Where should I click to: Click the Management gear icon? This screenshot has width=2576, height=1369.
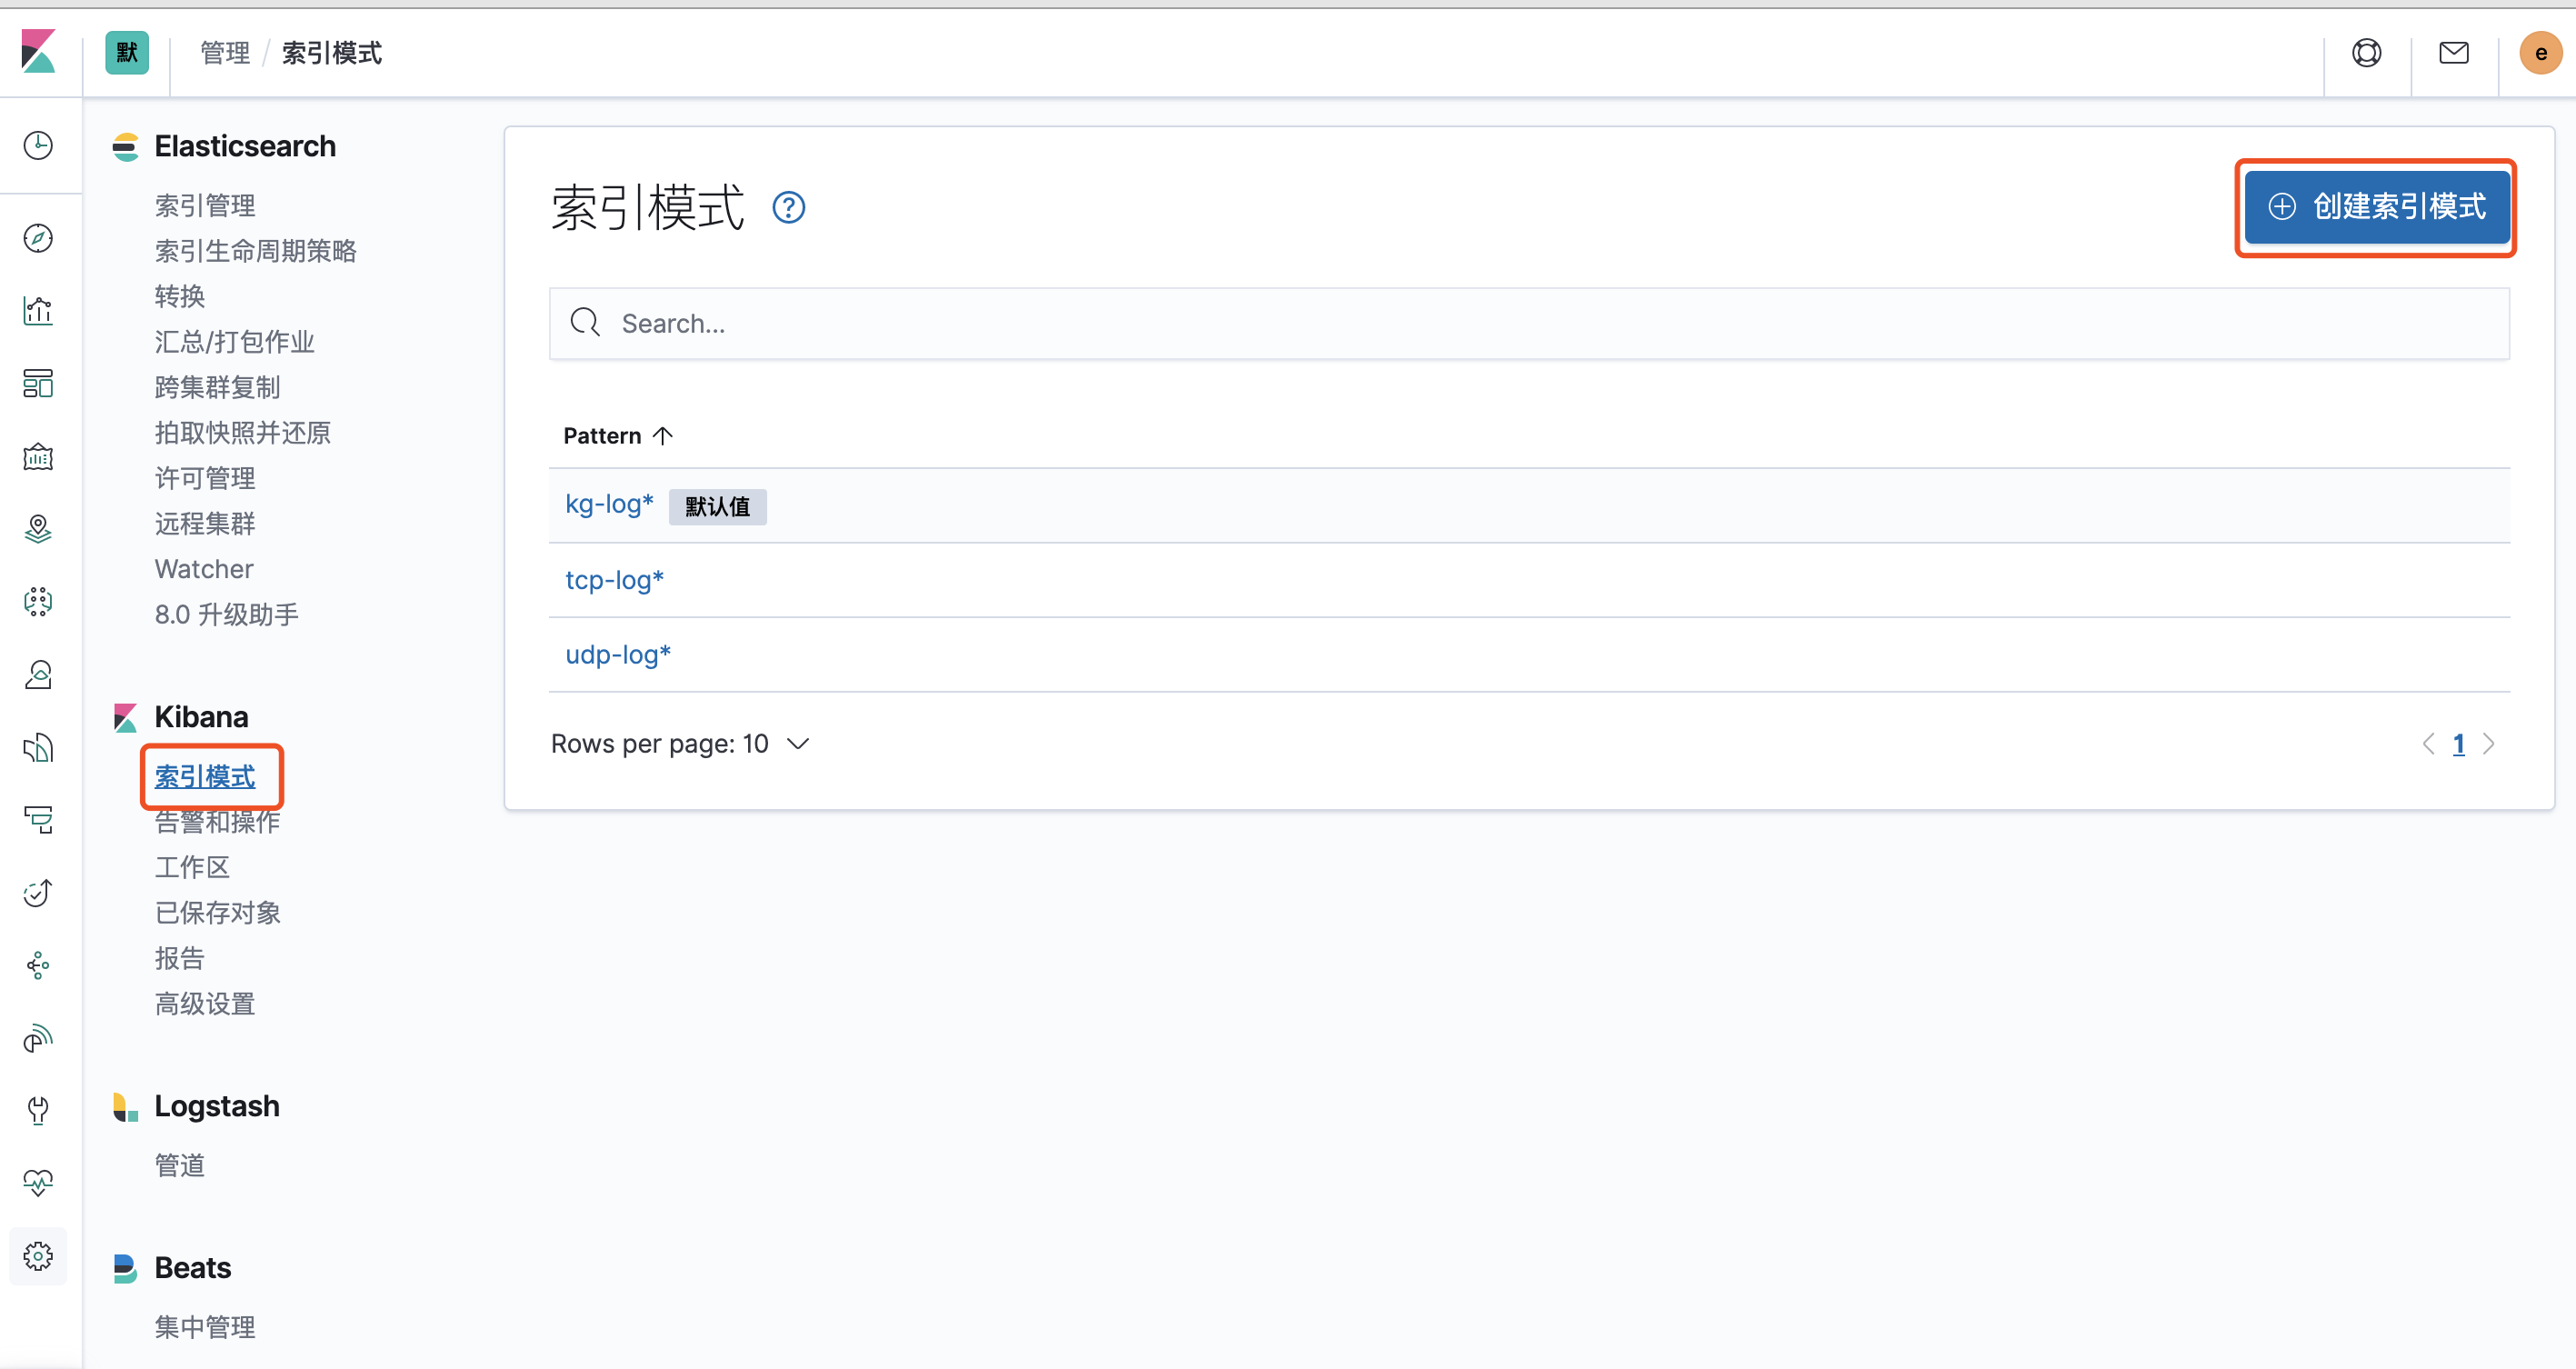click(x=38, y=1256)
